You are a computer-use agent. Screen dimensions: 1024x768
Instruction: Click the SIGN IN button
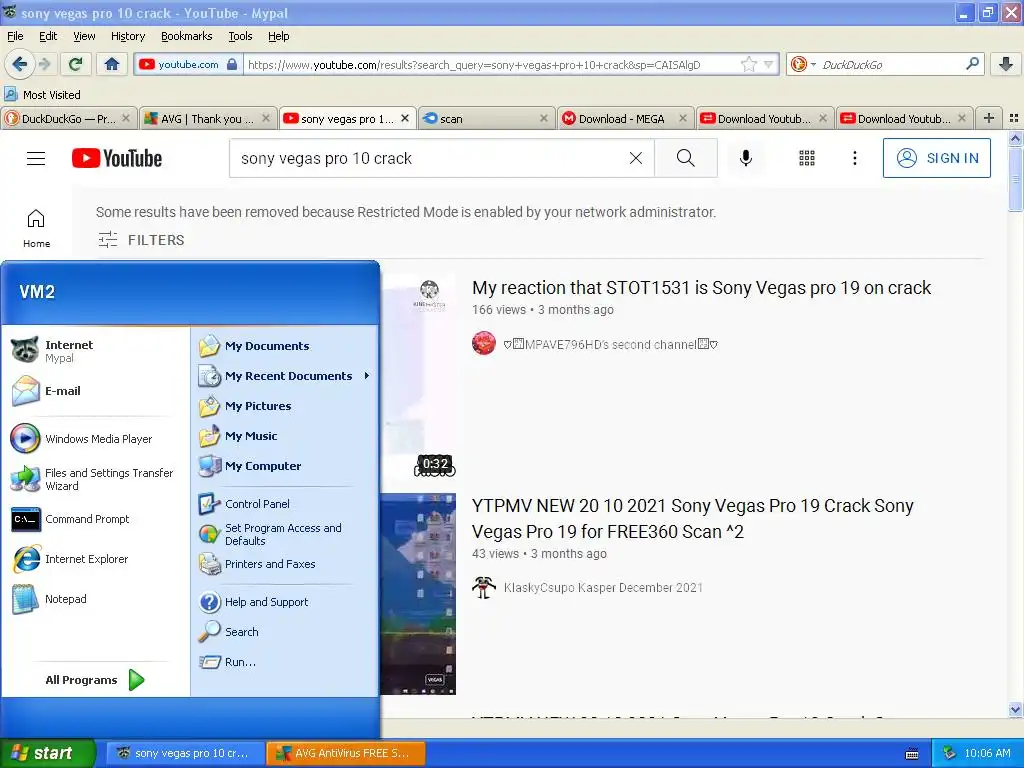[936, 158]
